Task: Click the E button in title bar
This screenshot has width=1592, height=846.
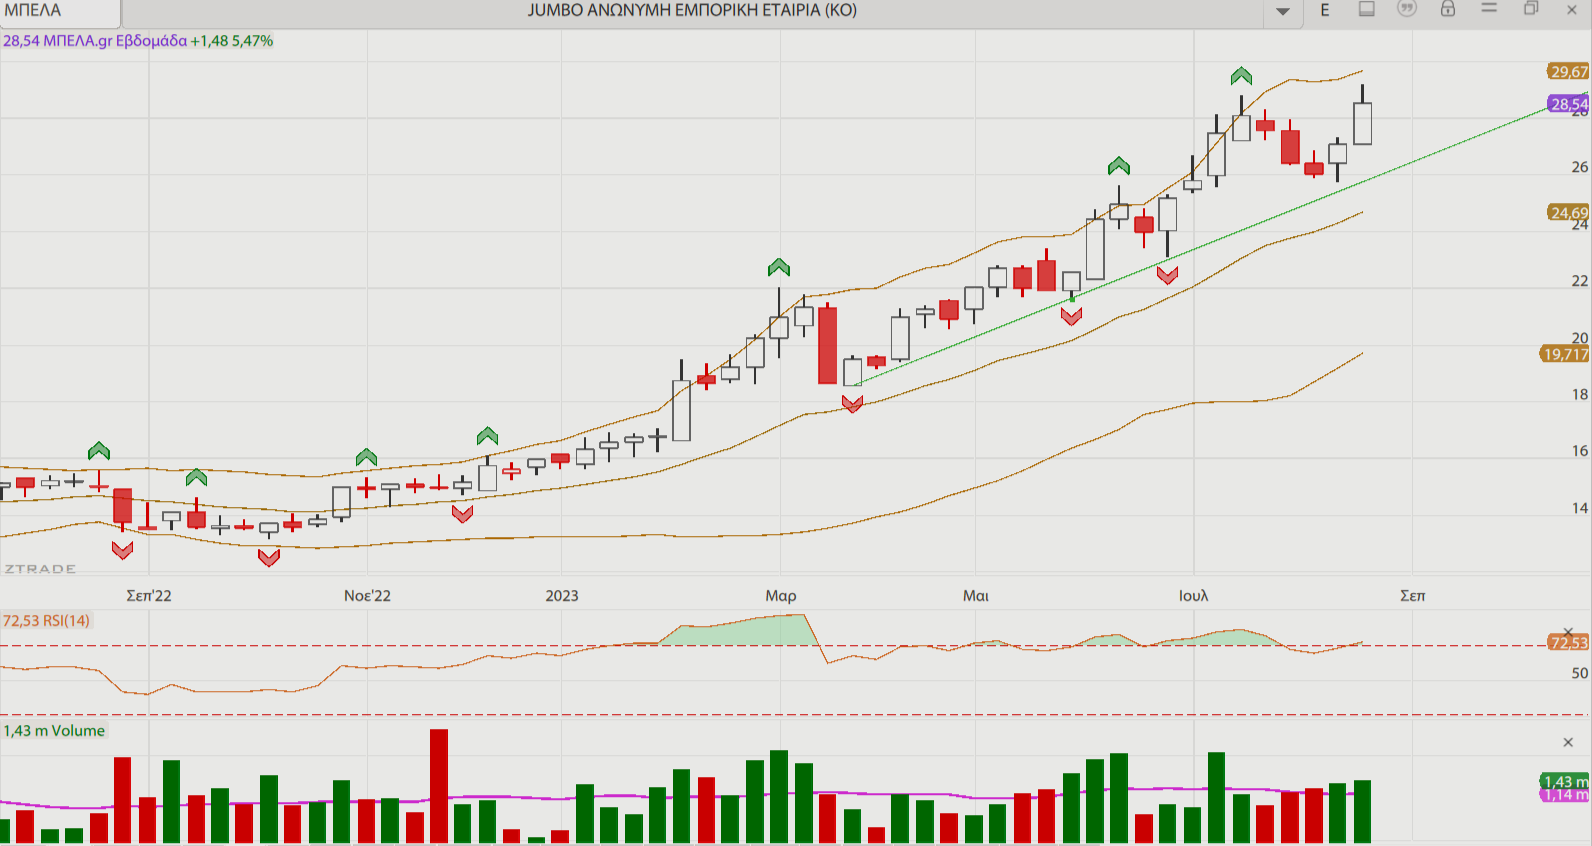Action: tap(1325, 10)
